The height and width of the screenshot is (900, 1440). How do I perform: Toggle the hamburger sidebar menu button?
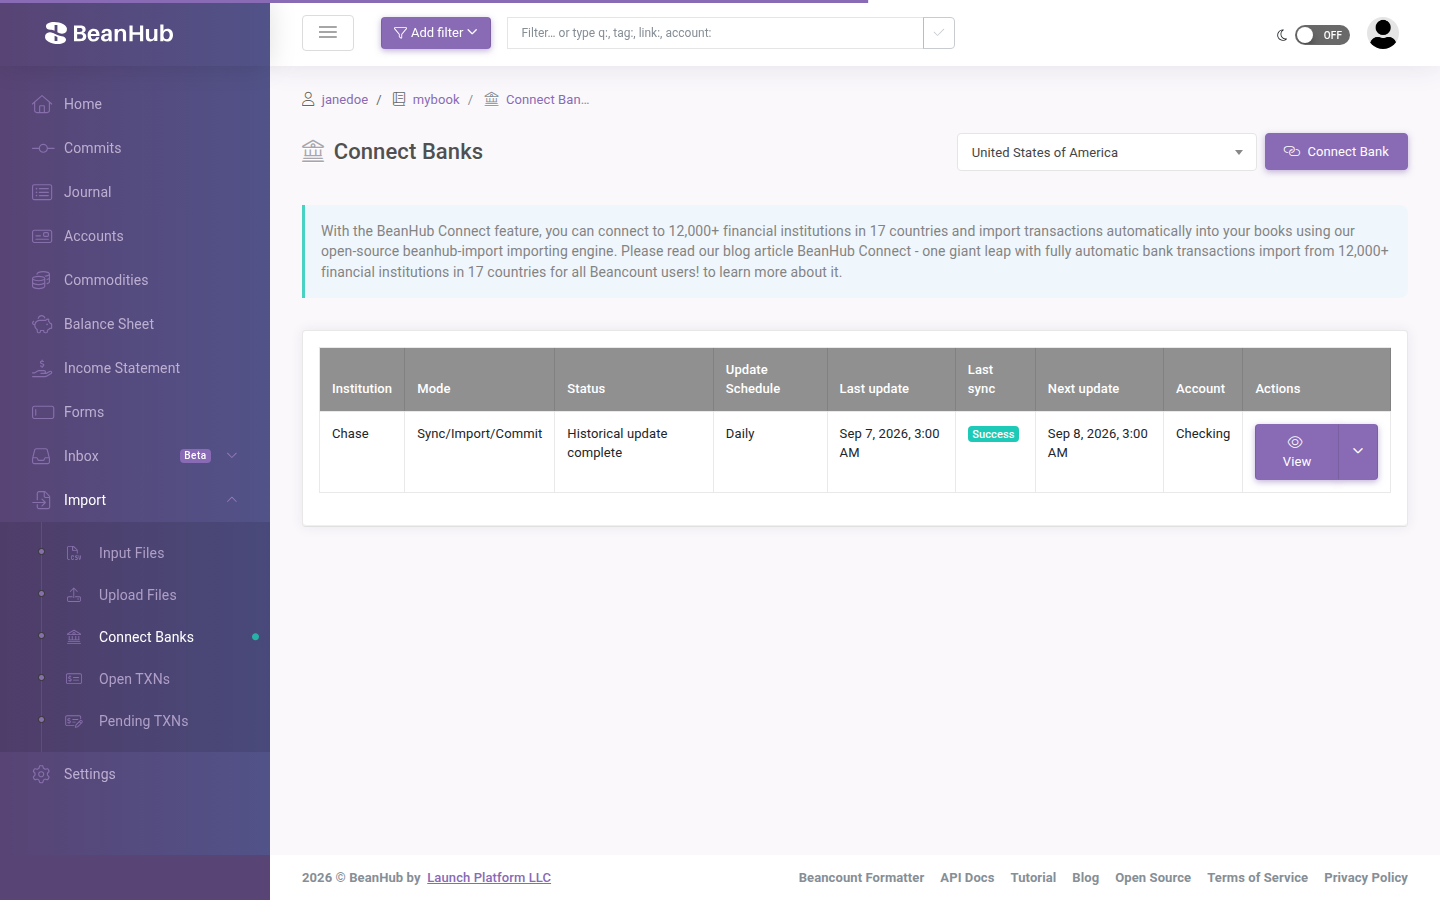[328, 33]
